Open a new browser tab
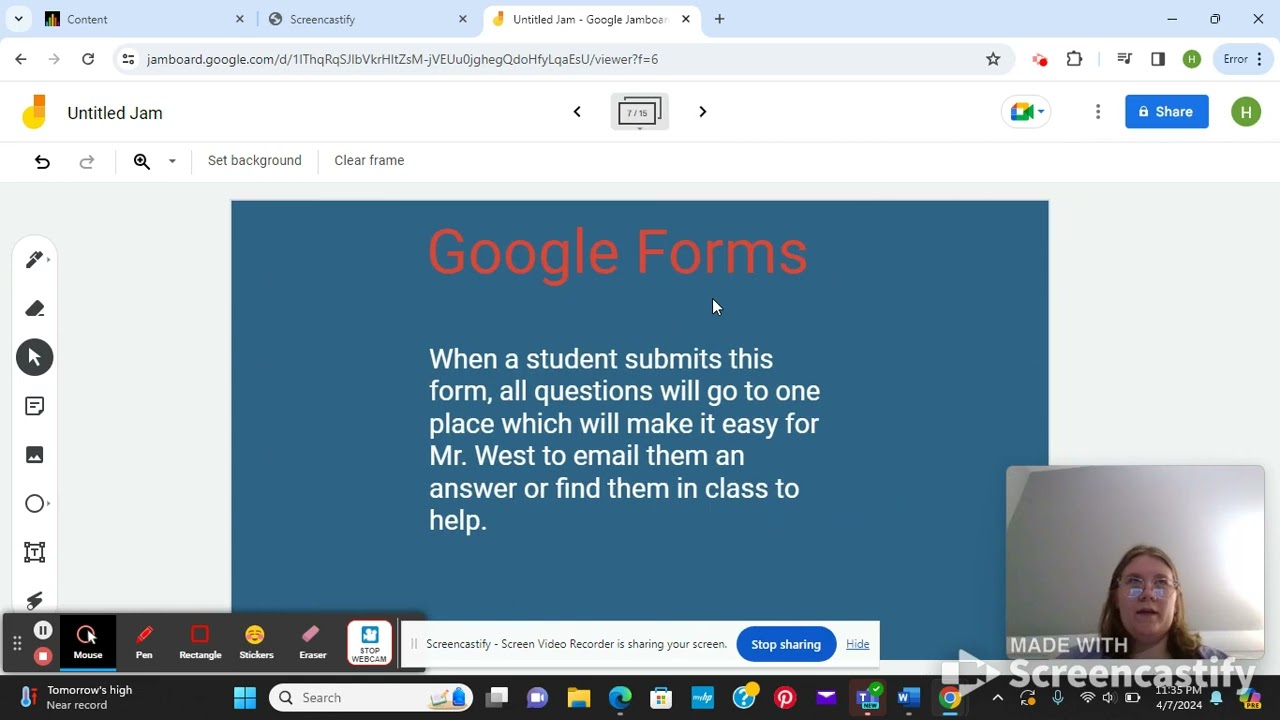Screen dimensions: 1280x720 [x=719, y=19]
